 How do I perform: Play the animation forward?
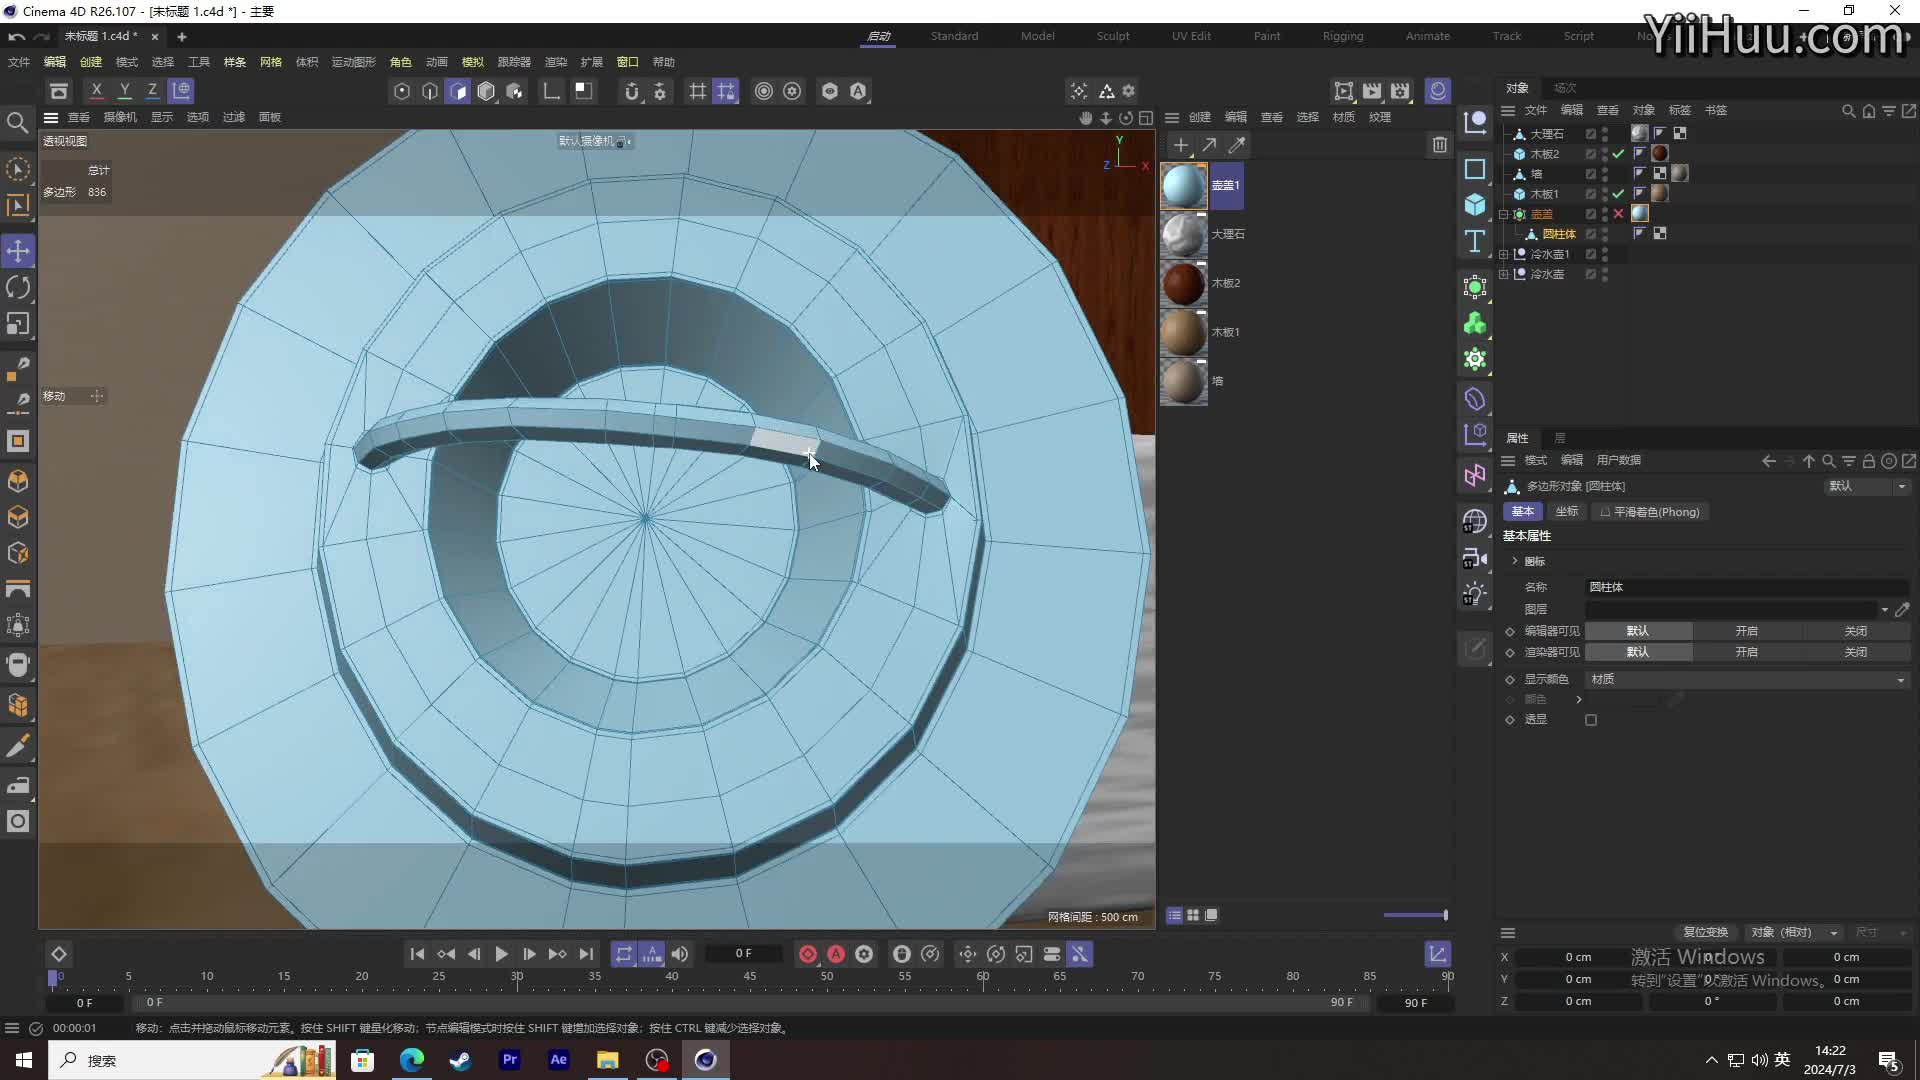coord(502,954)
